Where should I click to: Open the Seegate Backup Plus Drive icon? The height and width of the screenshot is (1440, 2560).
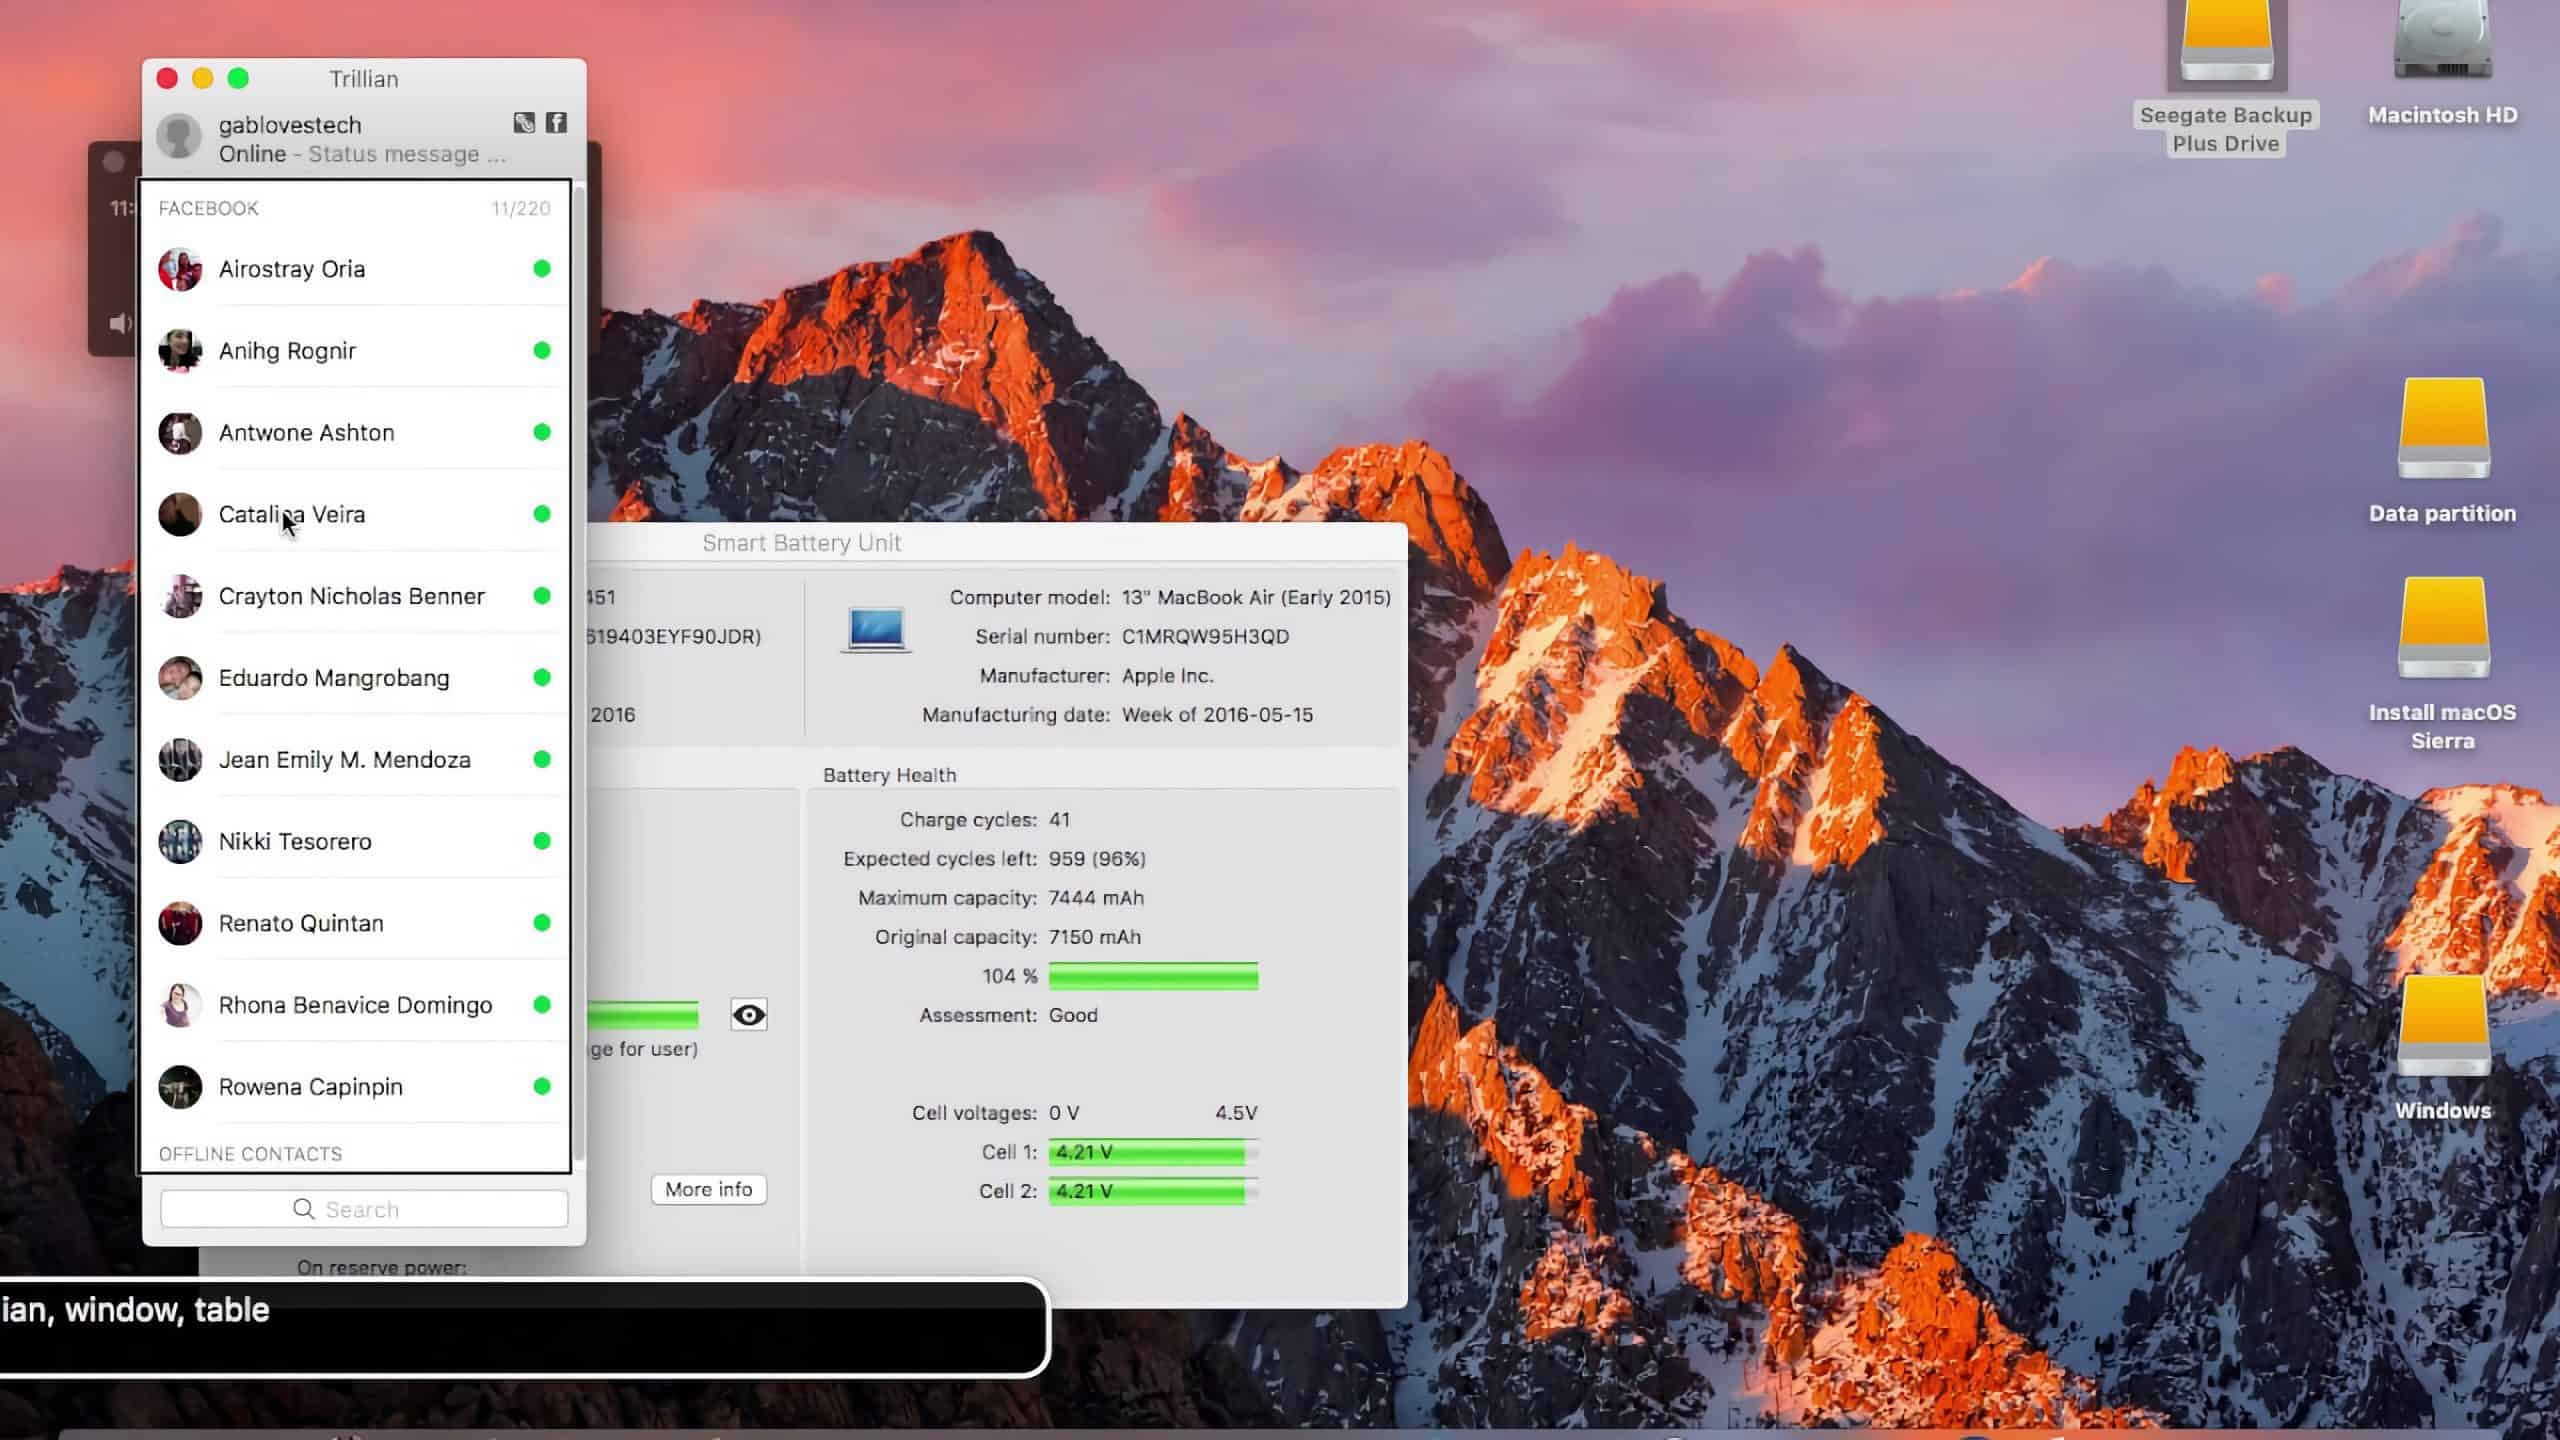coord(2226,40)
